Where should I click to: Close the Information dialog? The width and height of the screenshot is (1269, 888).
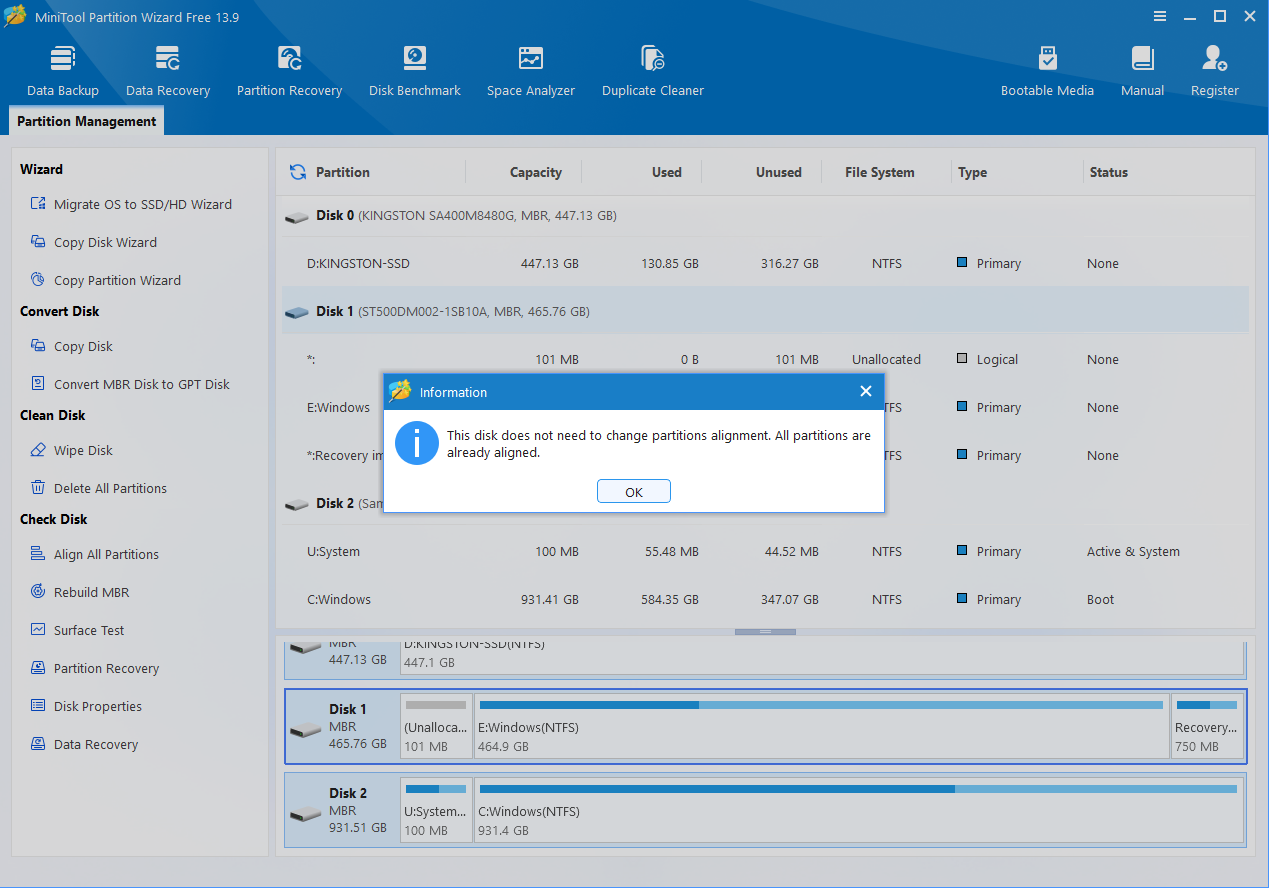click(866, 392)
